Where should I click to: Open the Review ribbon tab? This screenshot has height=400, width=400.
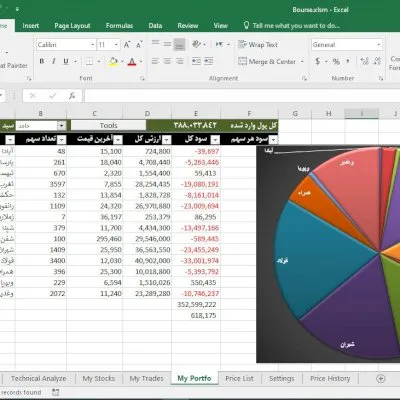pyautogui.click(x=188, y=26)
